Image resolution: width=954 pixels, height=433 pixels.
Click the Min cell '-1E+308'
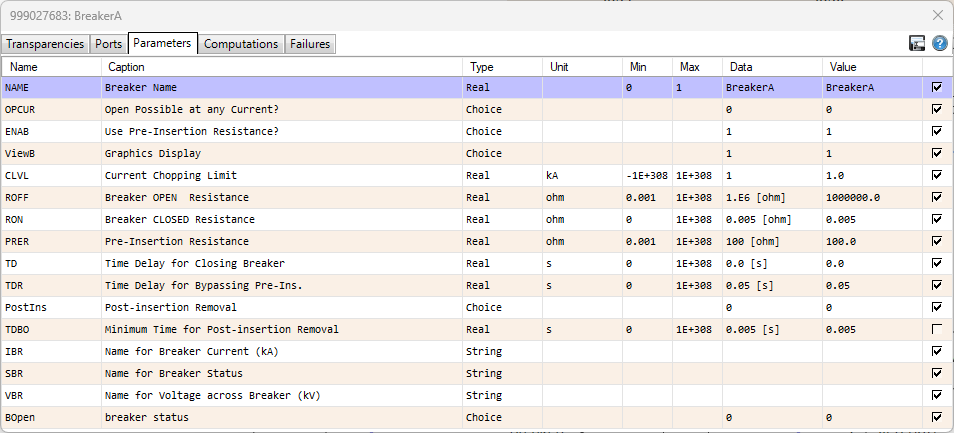647,175
